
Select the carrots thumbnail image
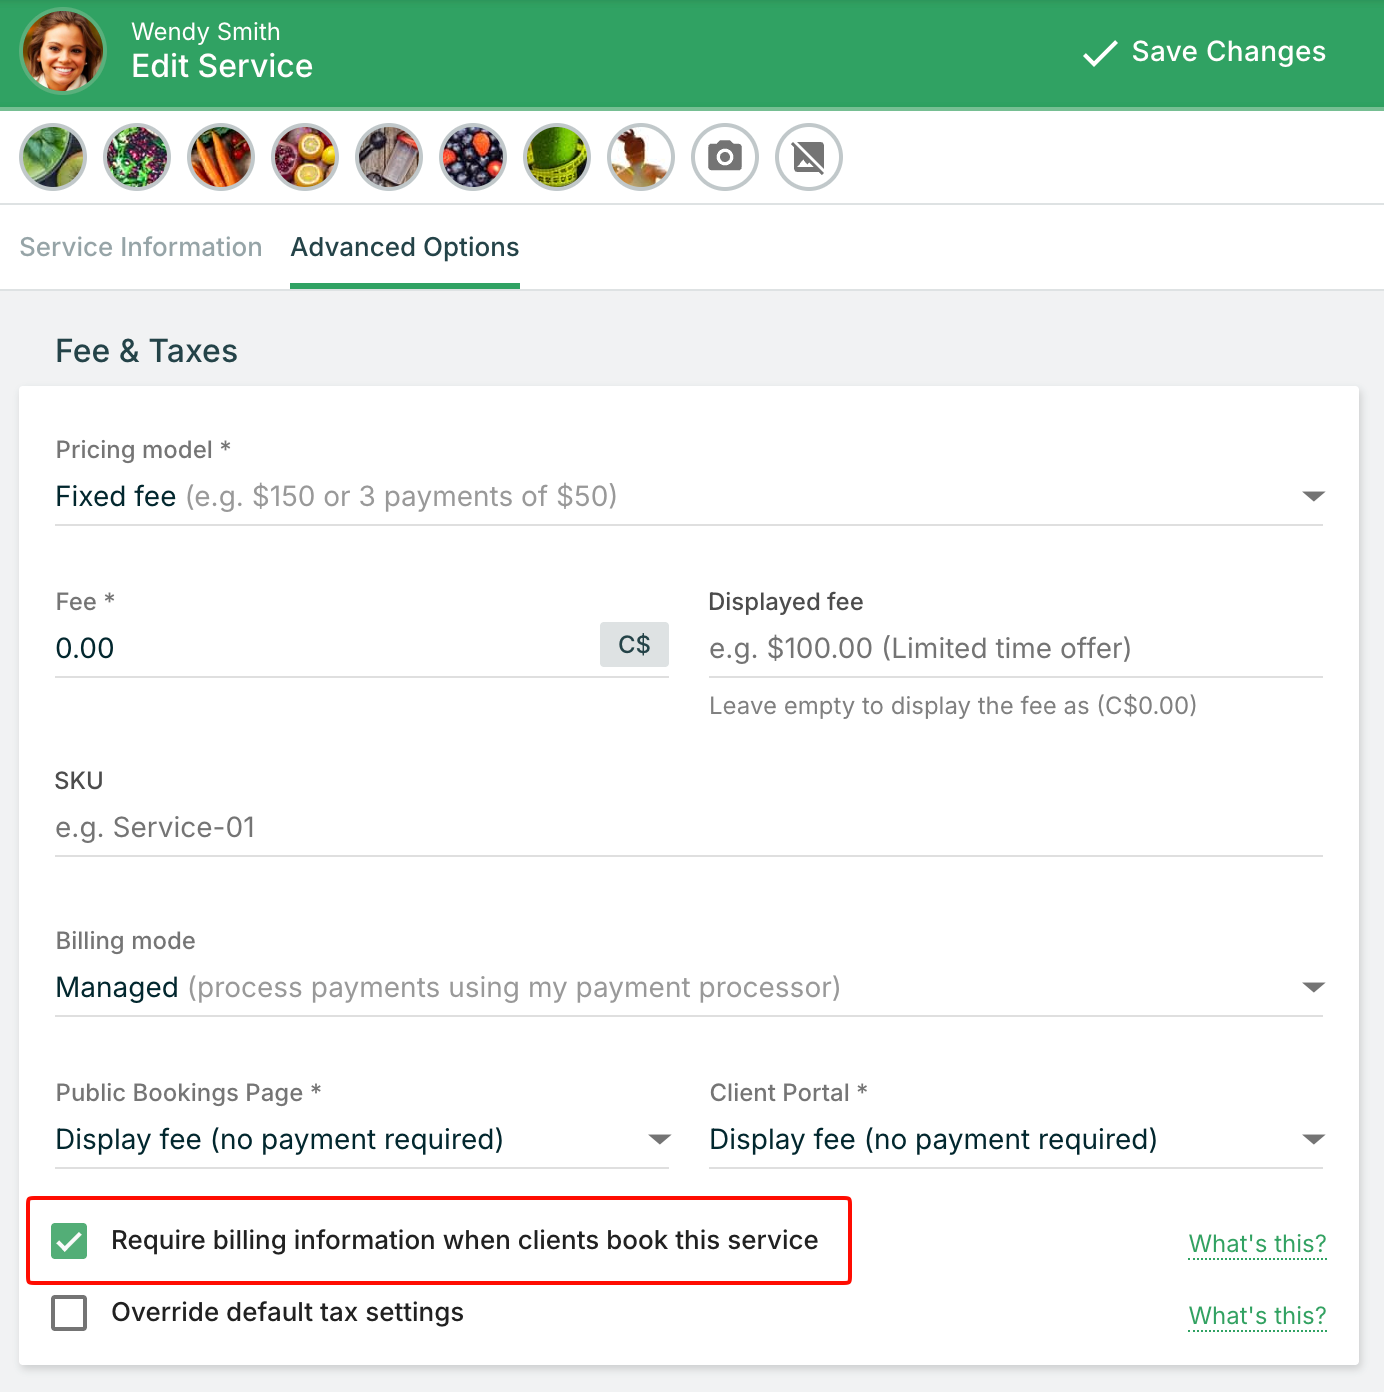click(221, 157)
